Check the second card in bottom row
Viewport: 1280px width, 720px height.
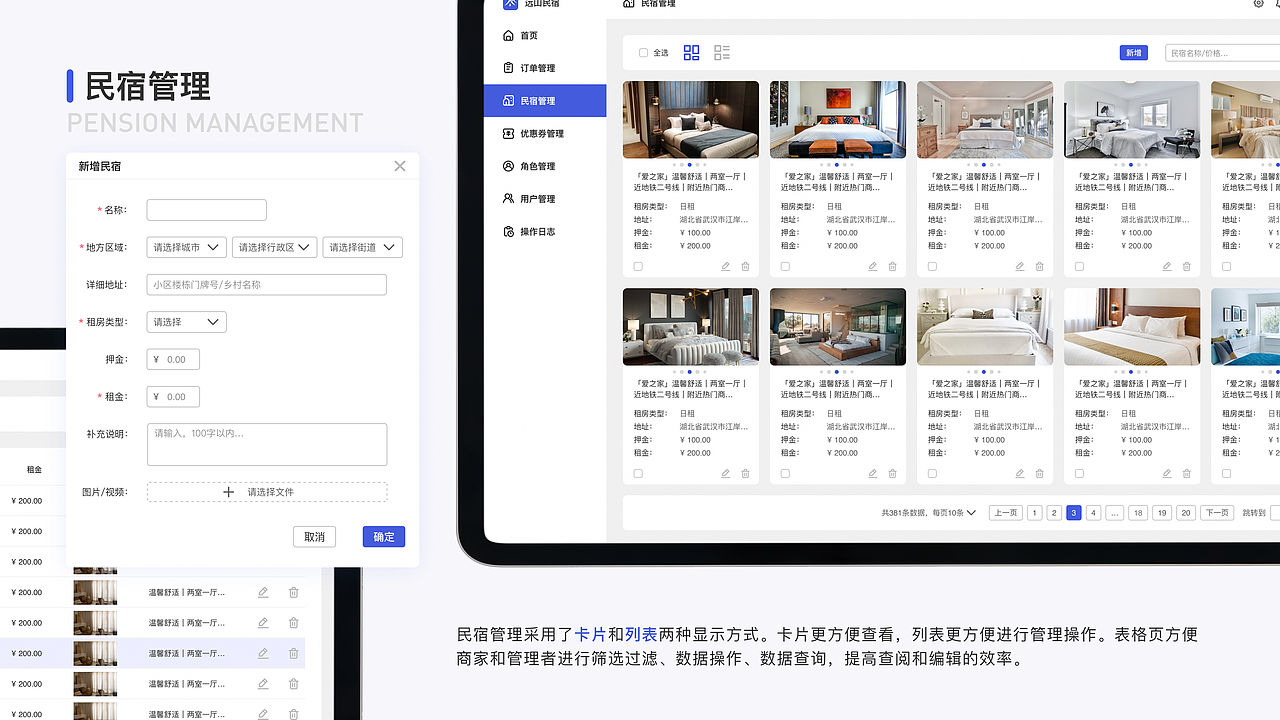click(x=785, y=474)
